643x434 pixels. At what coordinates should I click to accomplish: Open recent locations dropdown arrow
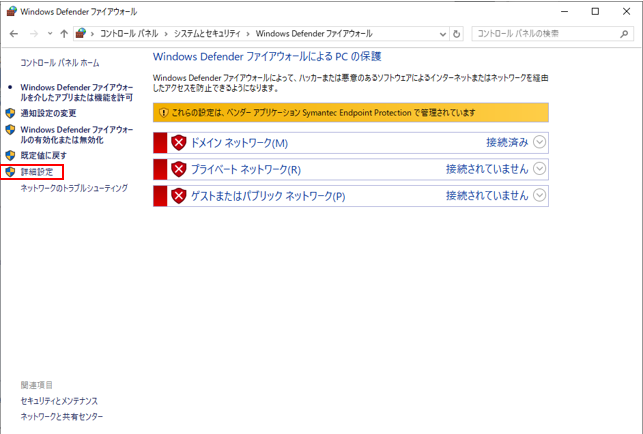click(50, 34)
